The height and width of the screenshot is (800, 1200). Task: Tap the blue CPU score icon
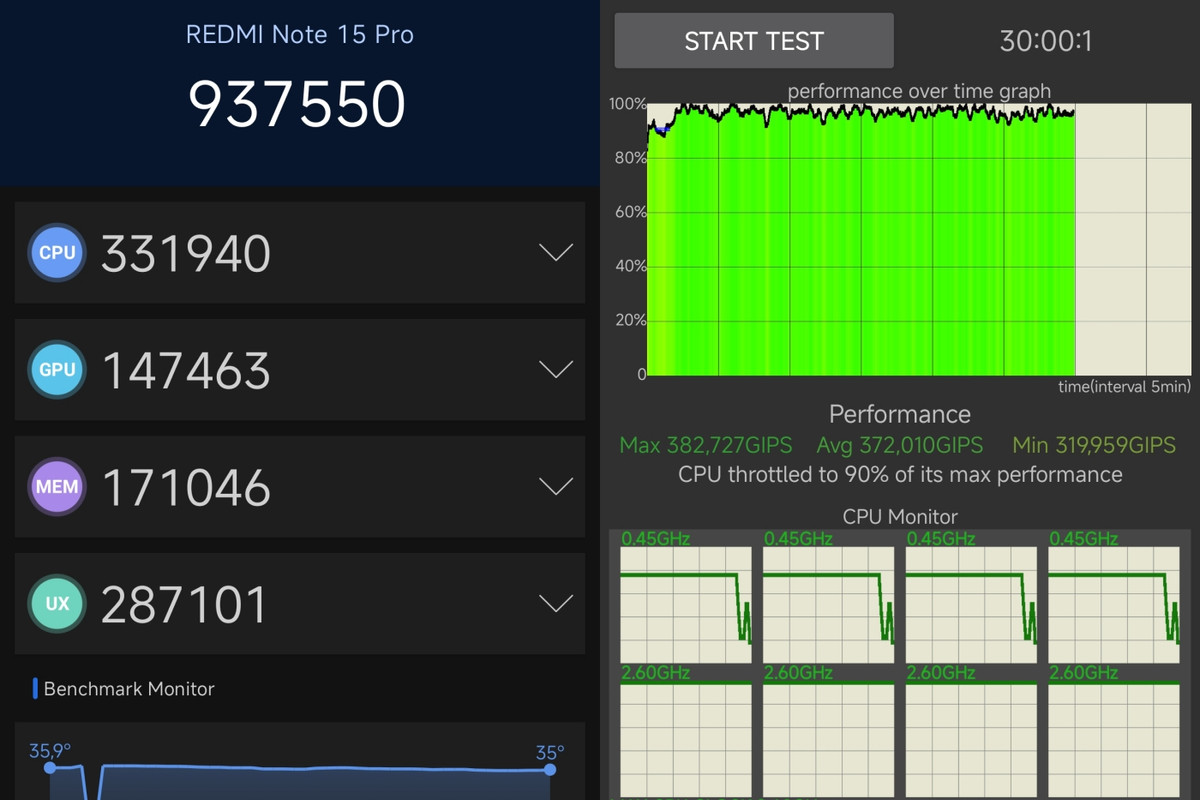[x=57, y=253]
